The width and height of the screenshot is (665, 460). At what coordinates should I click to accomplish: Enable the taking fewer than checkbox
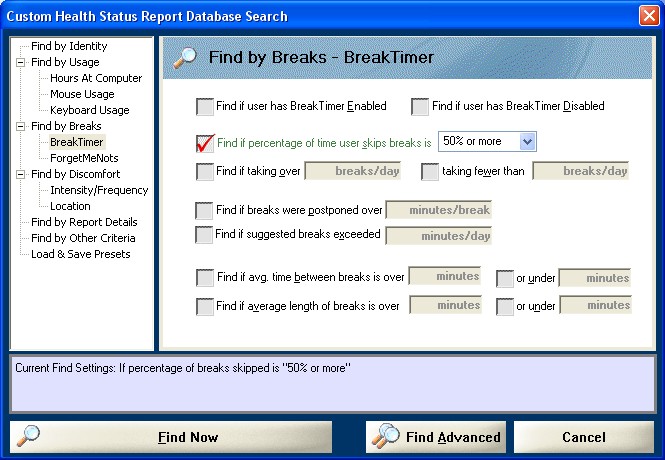click(430, 172)
